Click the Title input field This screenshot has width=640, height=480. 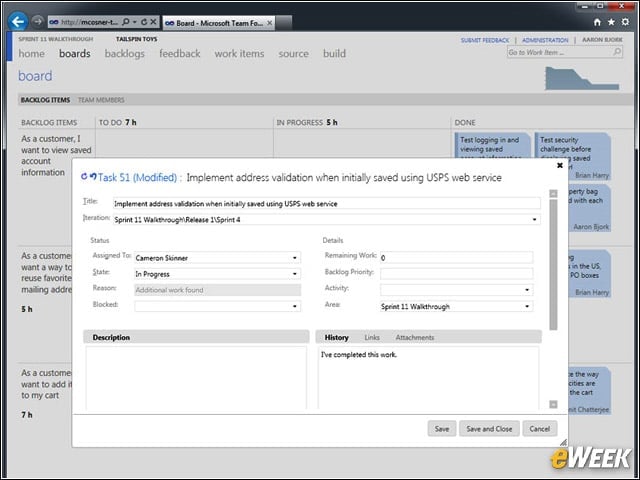(x=327, y=203)
